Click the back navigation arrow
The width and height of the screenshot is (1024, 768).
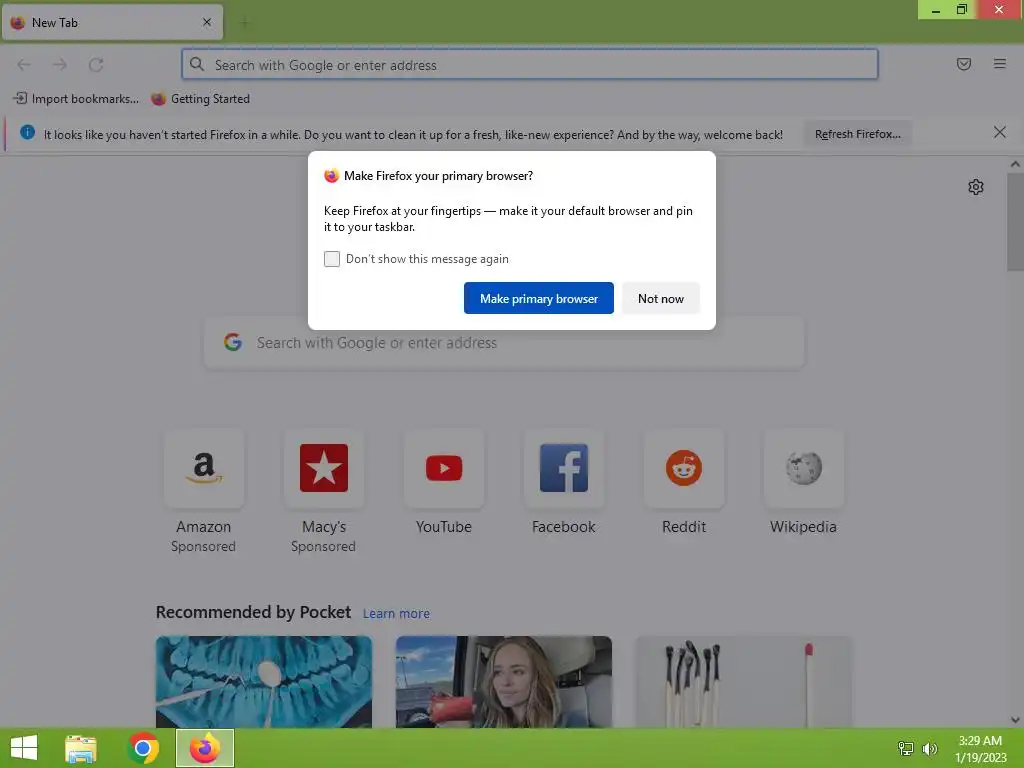pyautogui.click(x=24, y=65)
